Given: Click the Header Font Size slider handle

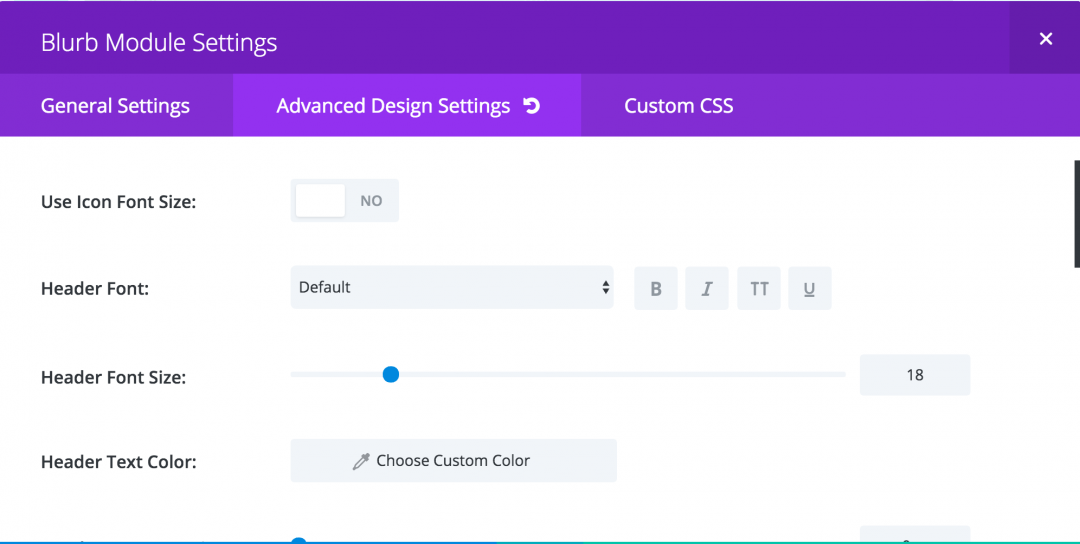Looking at the screenshot, I should (391, 375).
